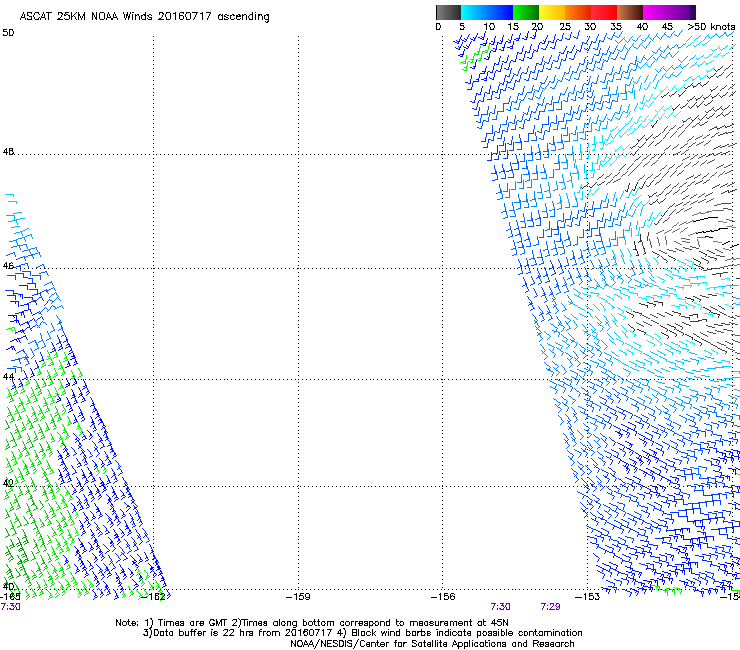Click the latitude label 44

(8, 377)
